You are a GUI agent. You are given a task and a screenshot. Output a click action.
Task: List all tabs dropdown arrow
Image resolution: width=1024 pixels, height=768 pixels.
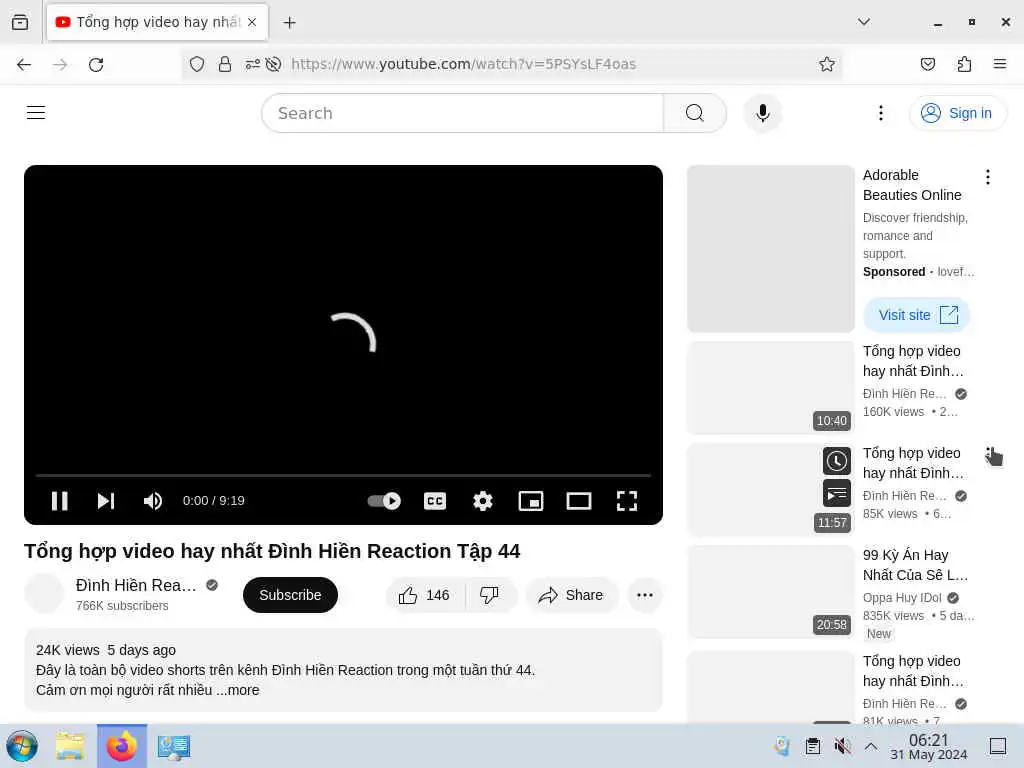[x=863, y=22]
